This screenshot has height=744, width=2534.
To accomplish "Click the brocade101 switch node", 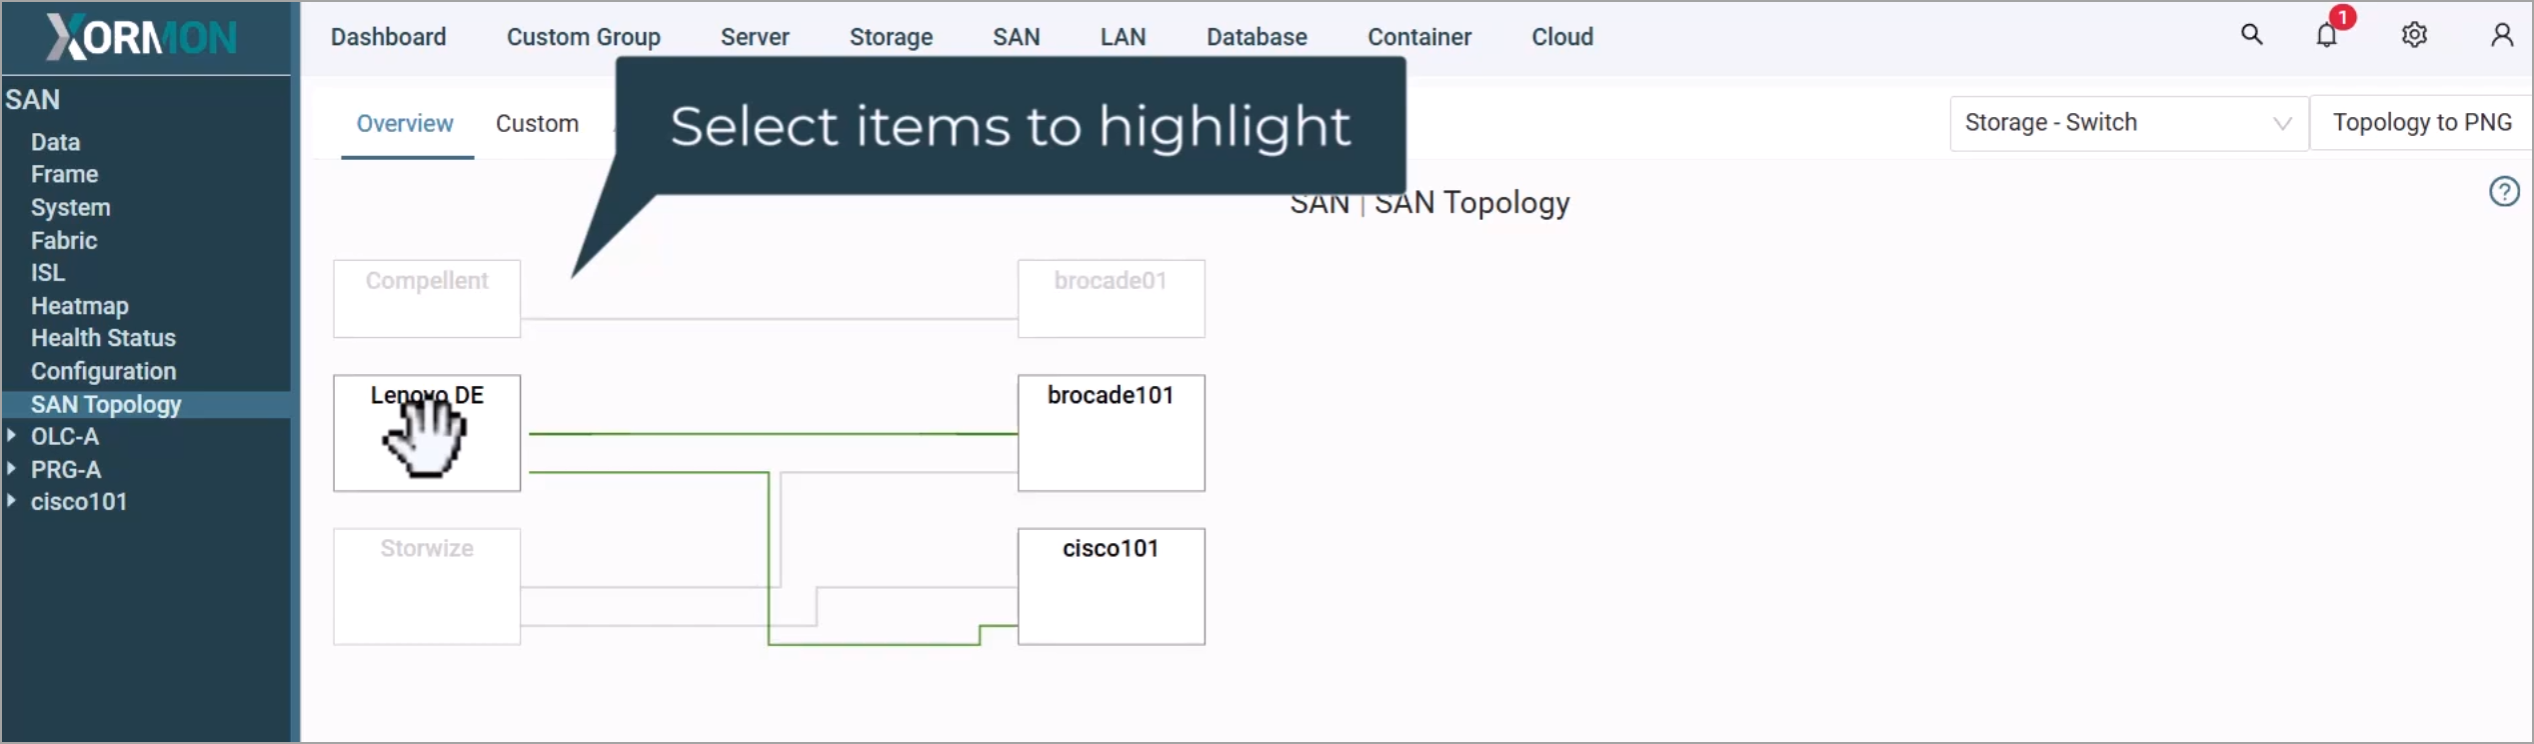I will click(1111, 433).
